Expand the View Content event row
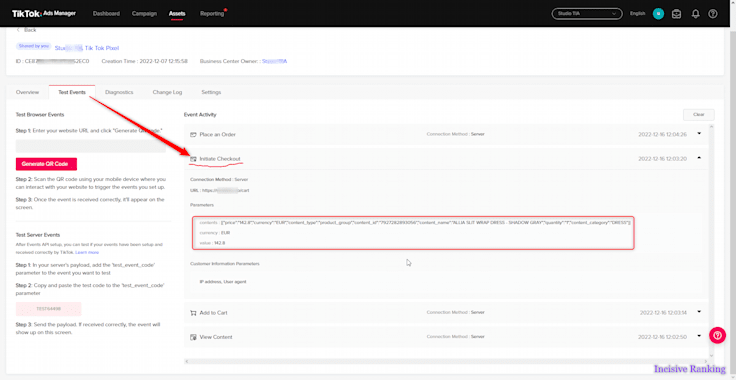This screenshot has width=736, height=380. coord(699,336)
